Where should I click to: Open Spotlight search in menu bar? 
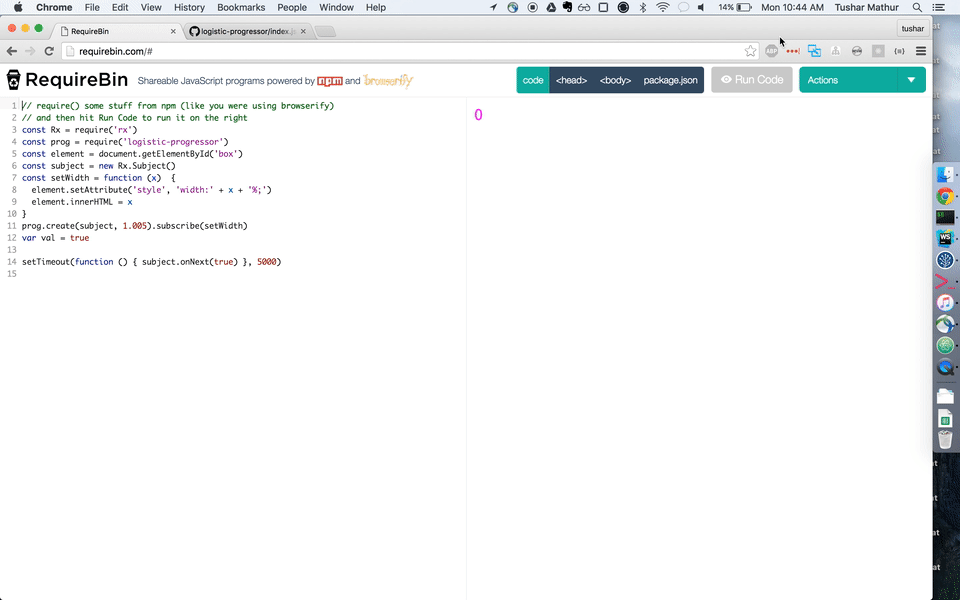pos(917,7)
